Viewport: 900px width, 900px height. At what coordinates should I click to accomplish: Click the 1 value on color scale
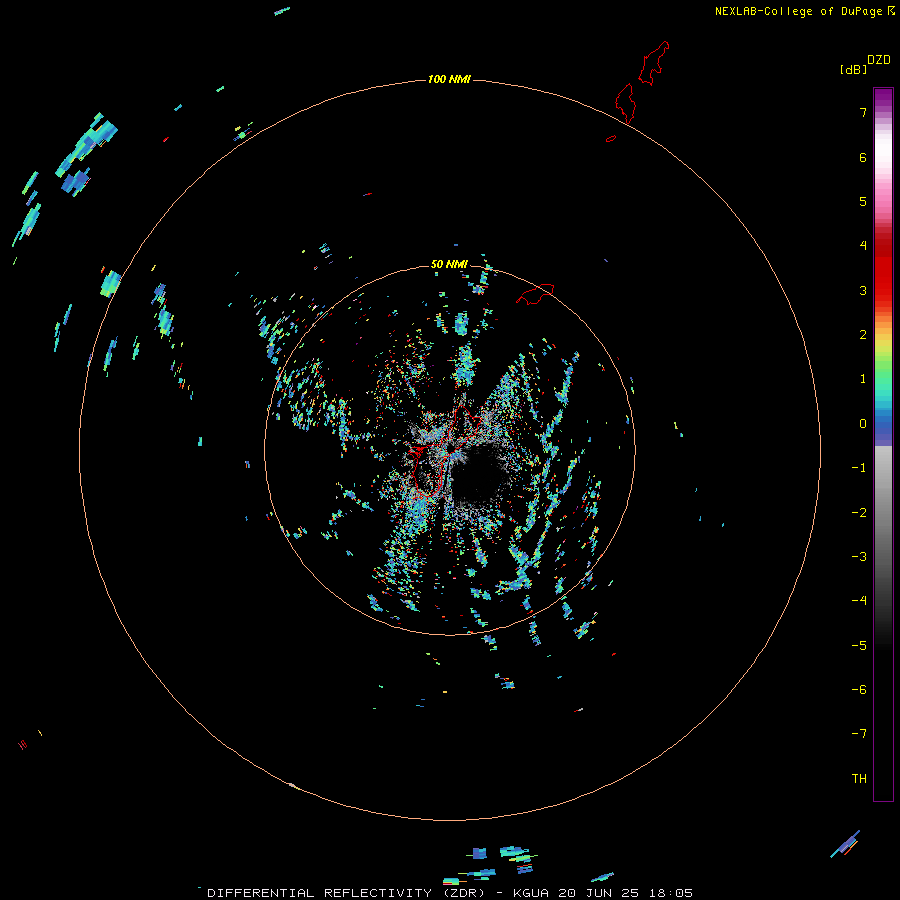pyautogui.click(x=863, y=379)
